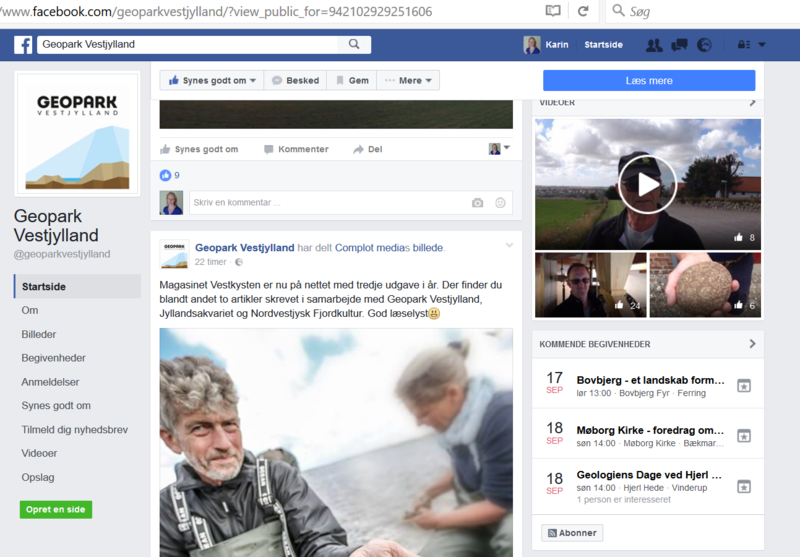The width and height of the screenshot is (800, 557).
Task: Mark interest in Bovbjerg event star icon
Action: tap(744, 386)
